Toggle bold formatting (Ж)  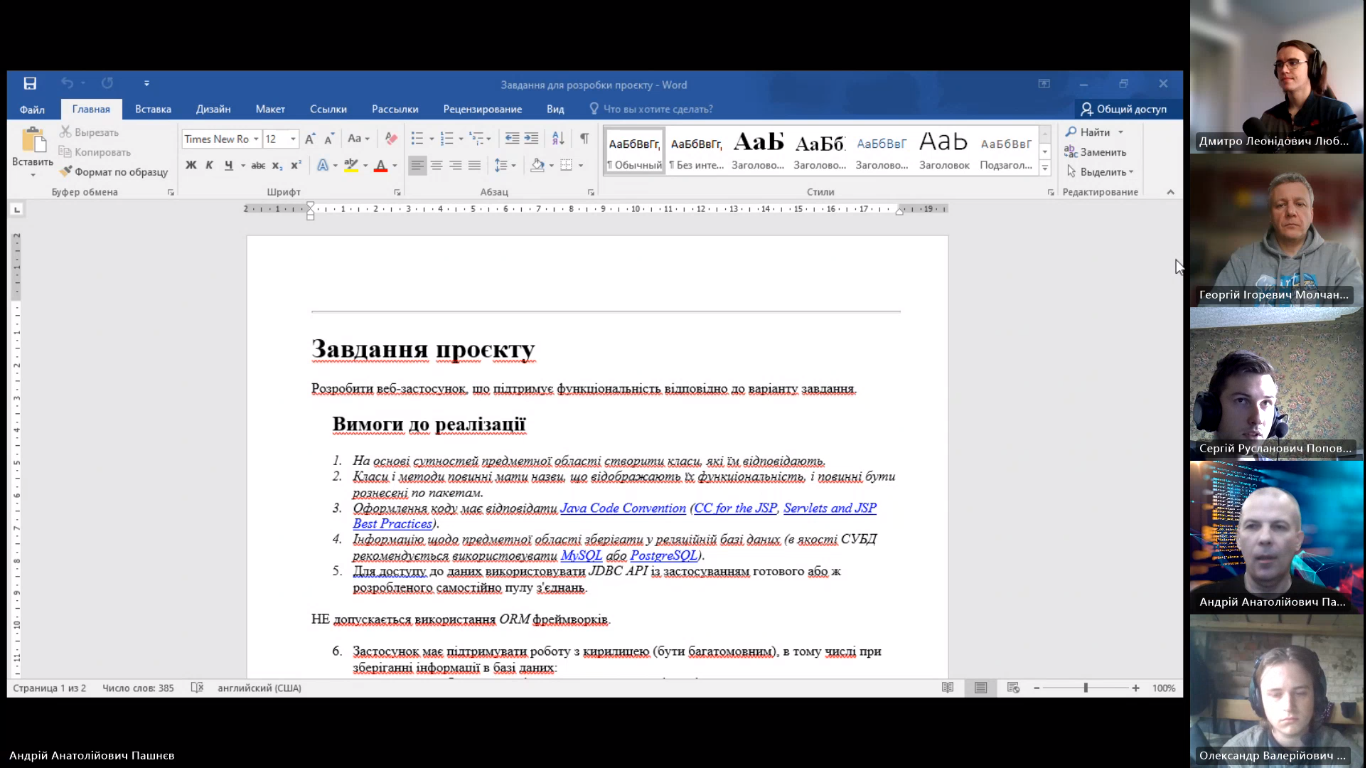click(190, 166)
